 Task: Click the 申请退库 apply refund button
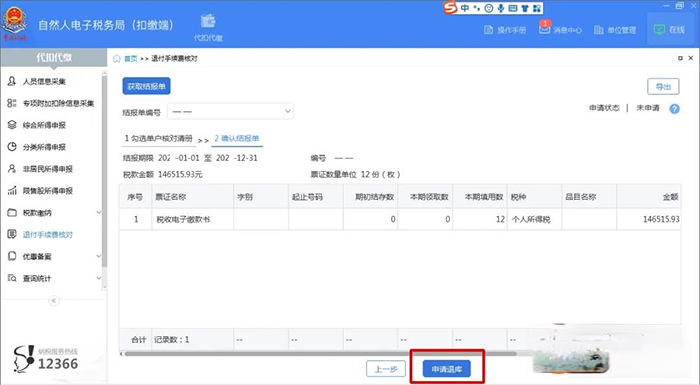click(447, 369)
